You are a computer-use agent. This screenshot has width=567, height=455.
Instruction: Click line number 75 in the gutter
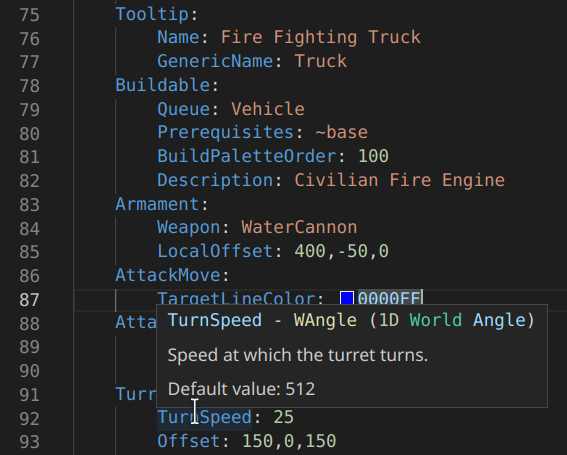point(29,16)
